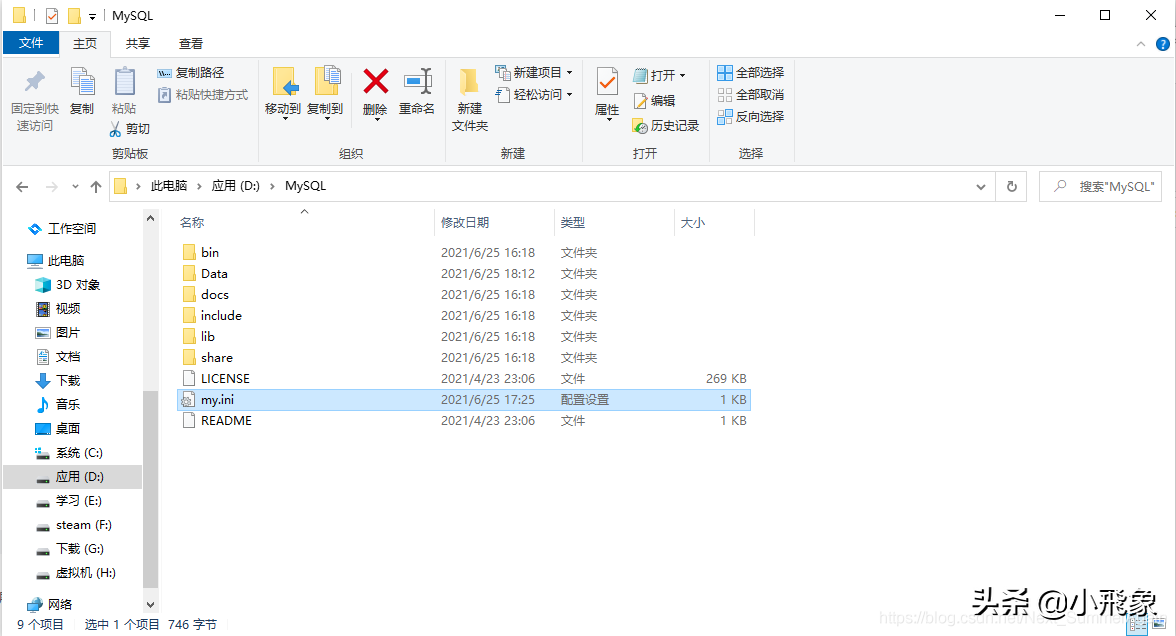
Task: Open the Open (打开) dropdown
Action: pos(659,75)
